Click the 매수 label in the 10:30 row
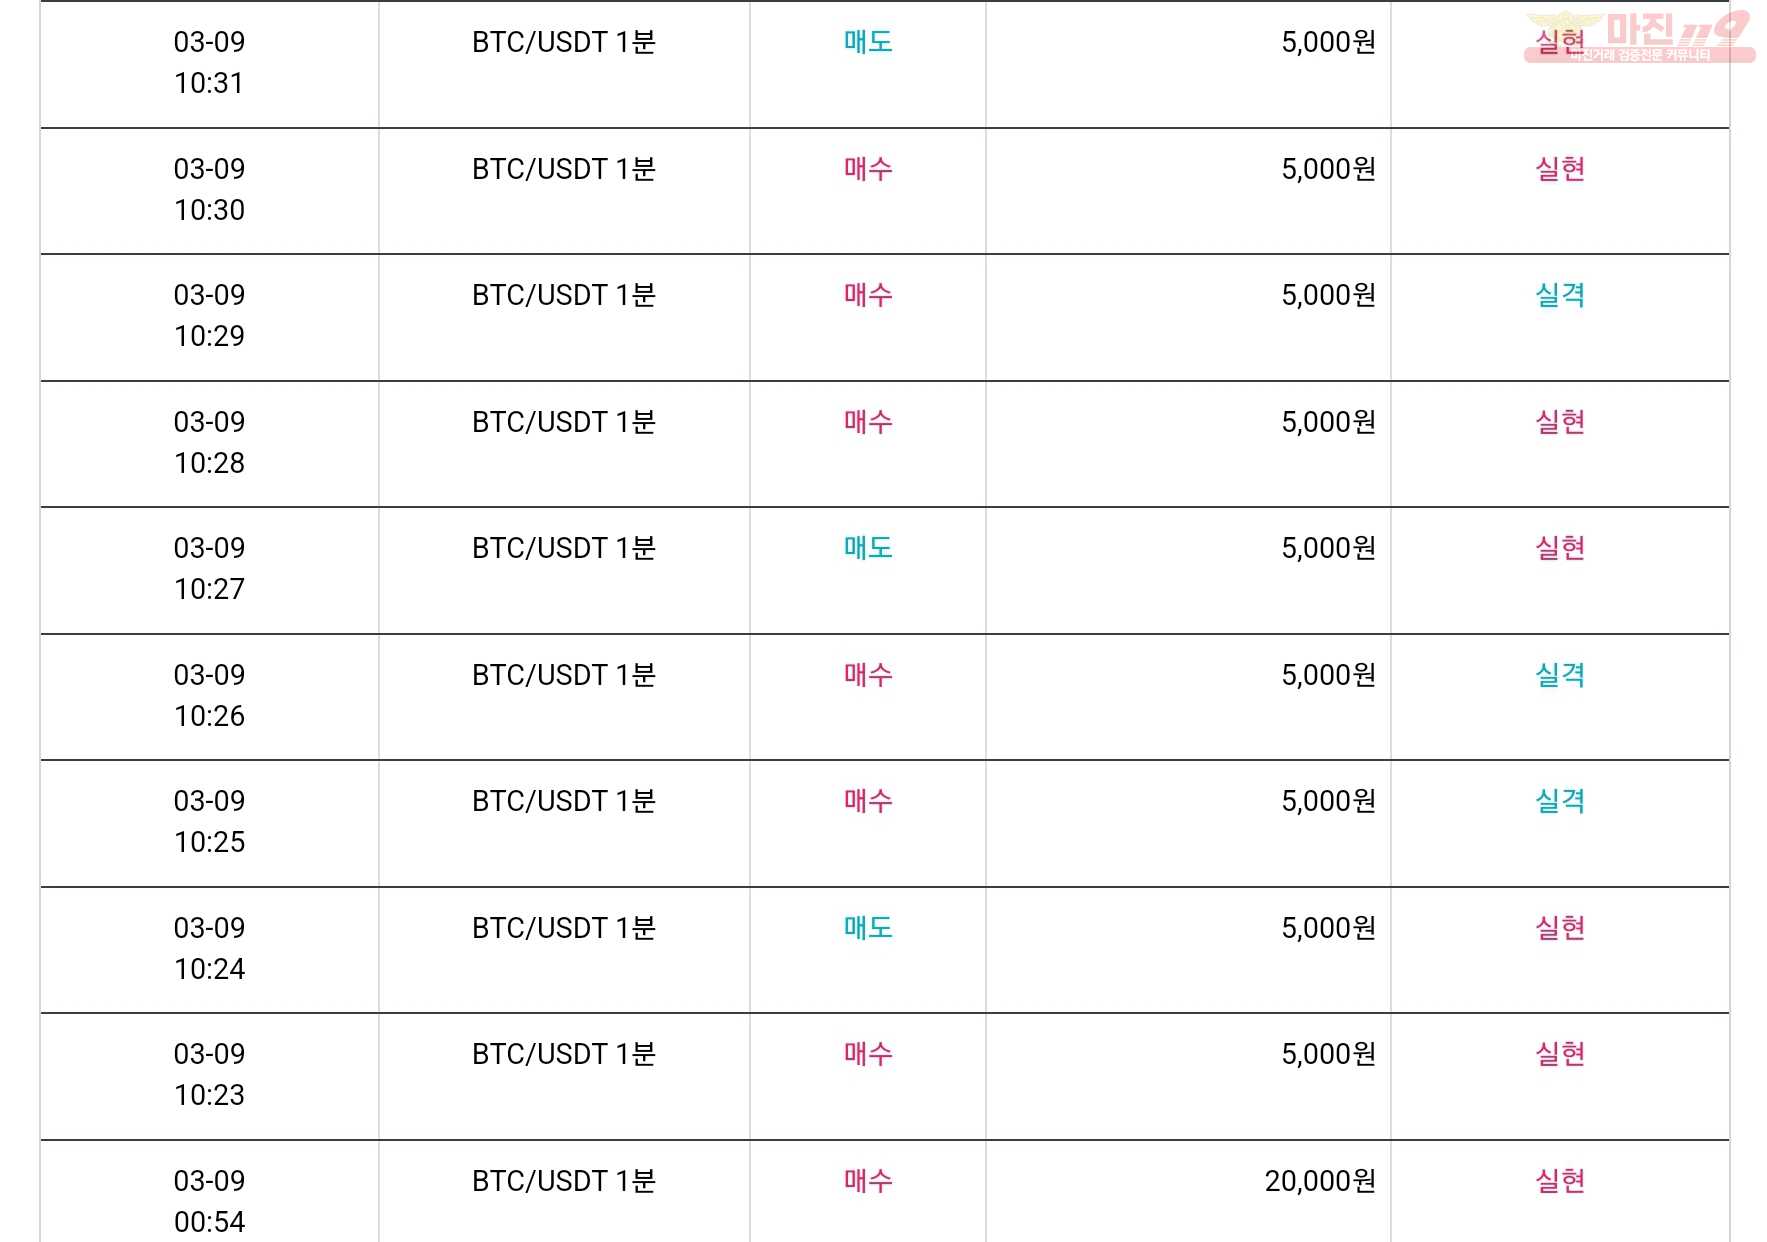The image size is (1767, 1242). (868, 169)
